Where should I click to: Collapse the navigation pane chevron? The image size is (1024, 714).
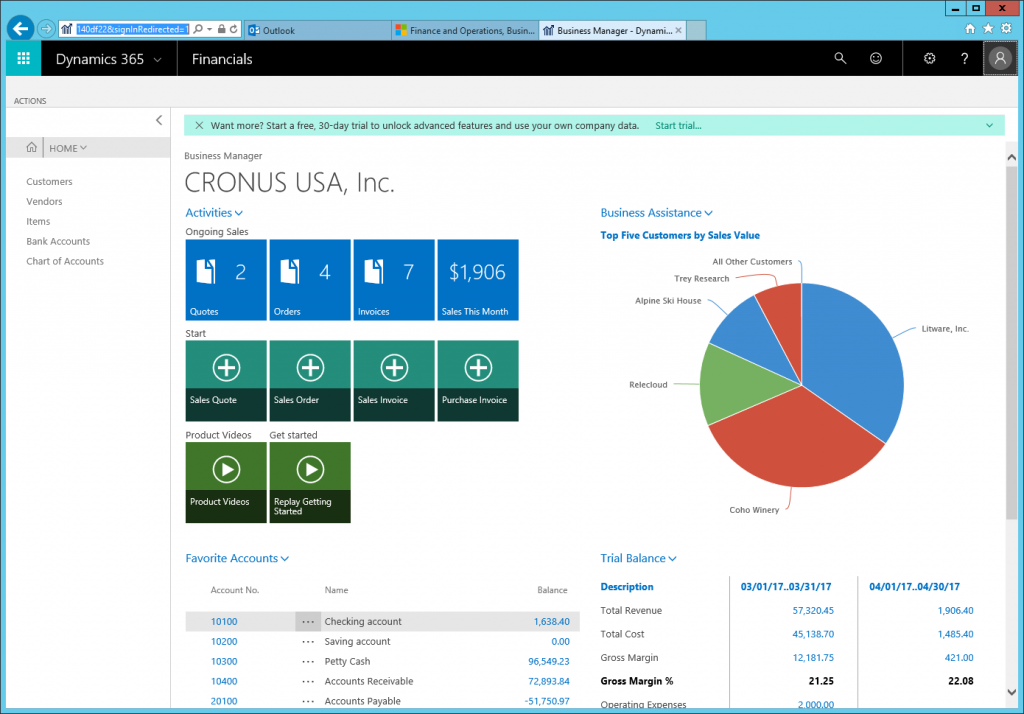coord(159,120)
